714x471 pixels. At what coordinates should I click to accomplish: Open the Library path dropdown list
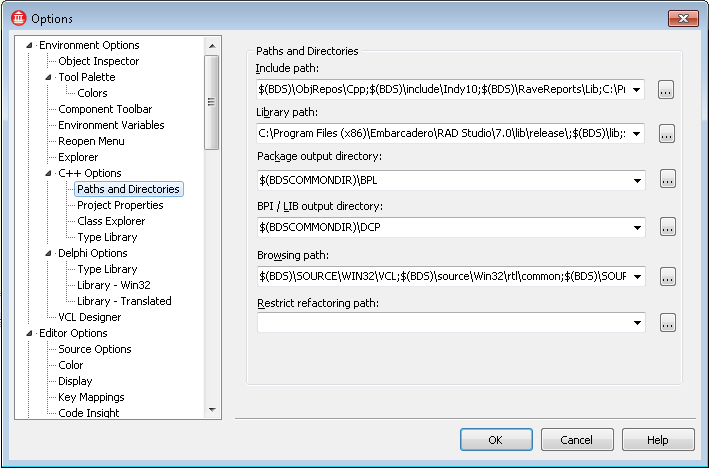(637, 134)
